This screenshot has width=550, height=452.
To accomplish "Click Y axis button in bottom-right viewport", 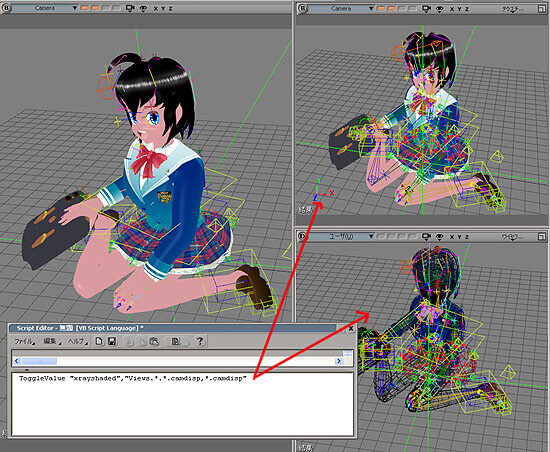I will click(460, 237).
